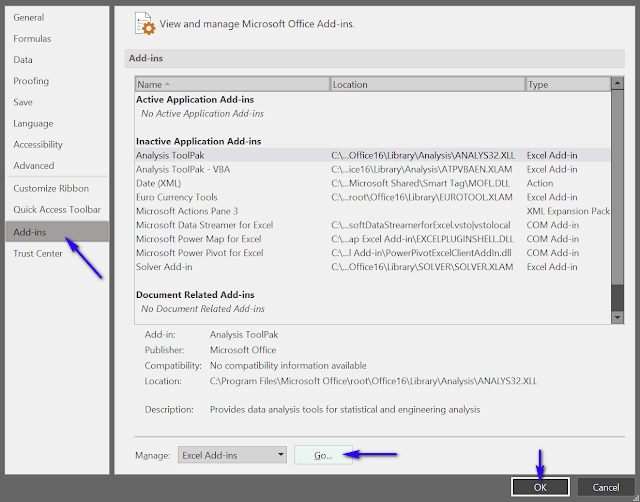Image resolution: width=640 pixels, height=502 pixels.
Task: Select Euro Currency Tools add-in
Action: coord(373,197)
